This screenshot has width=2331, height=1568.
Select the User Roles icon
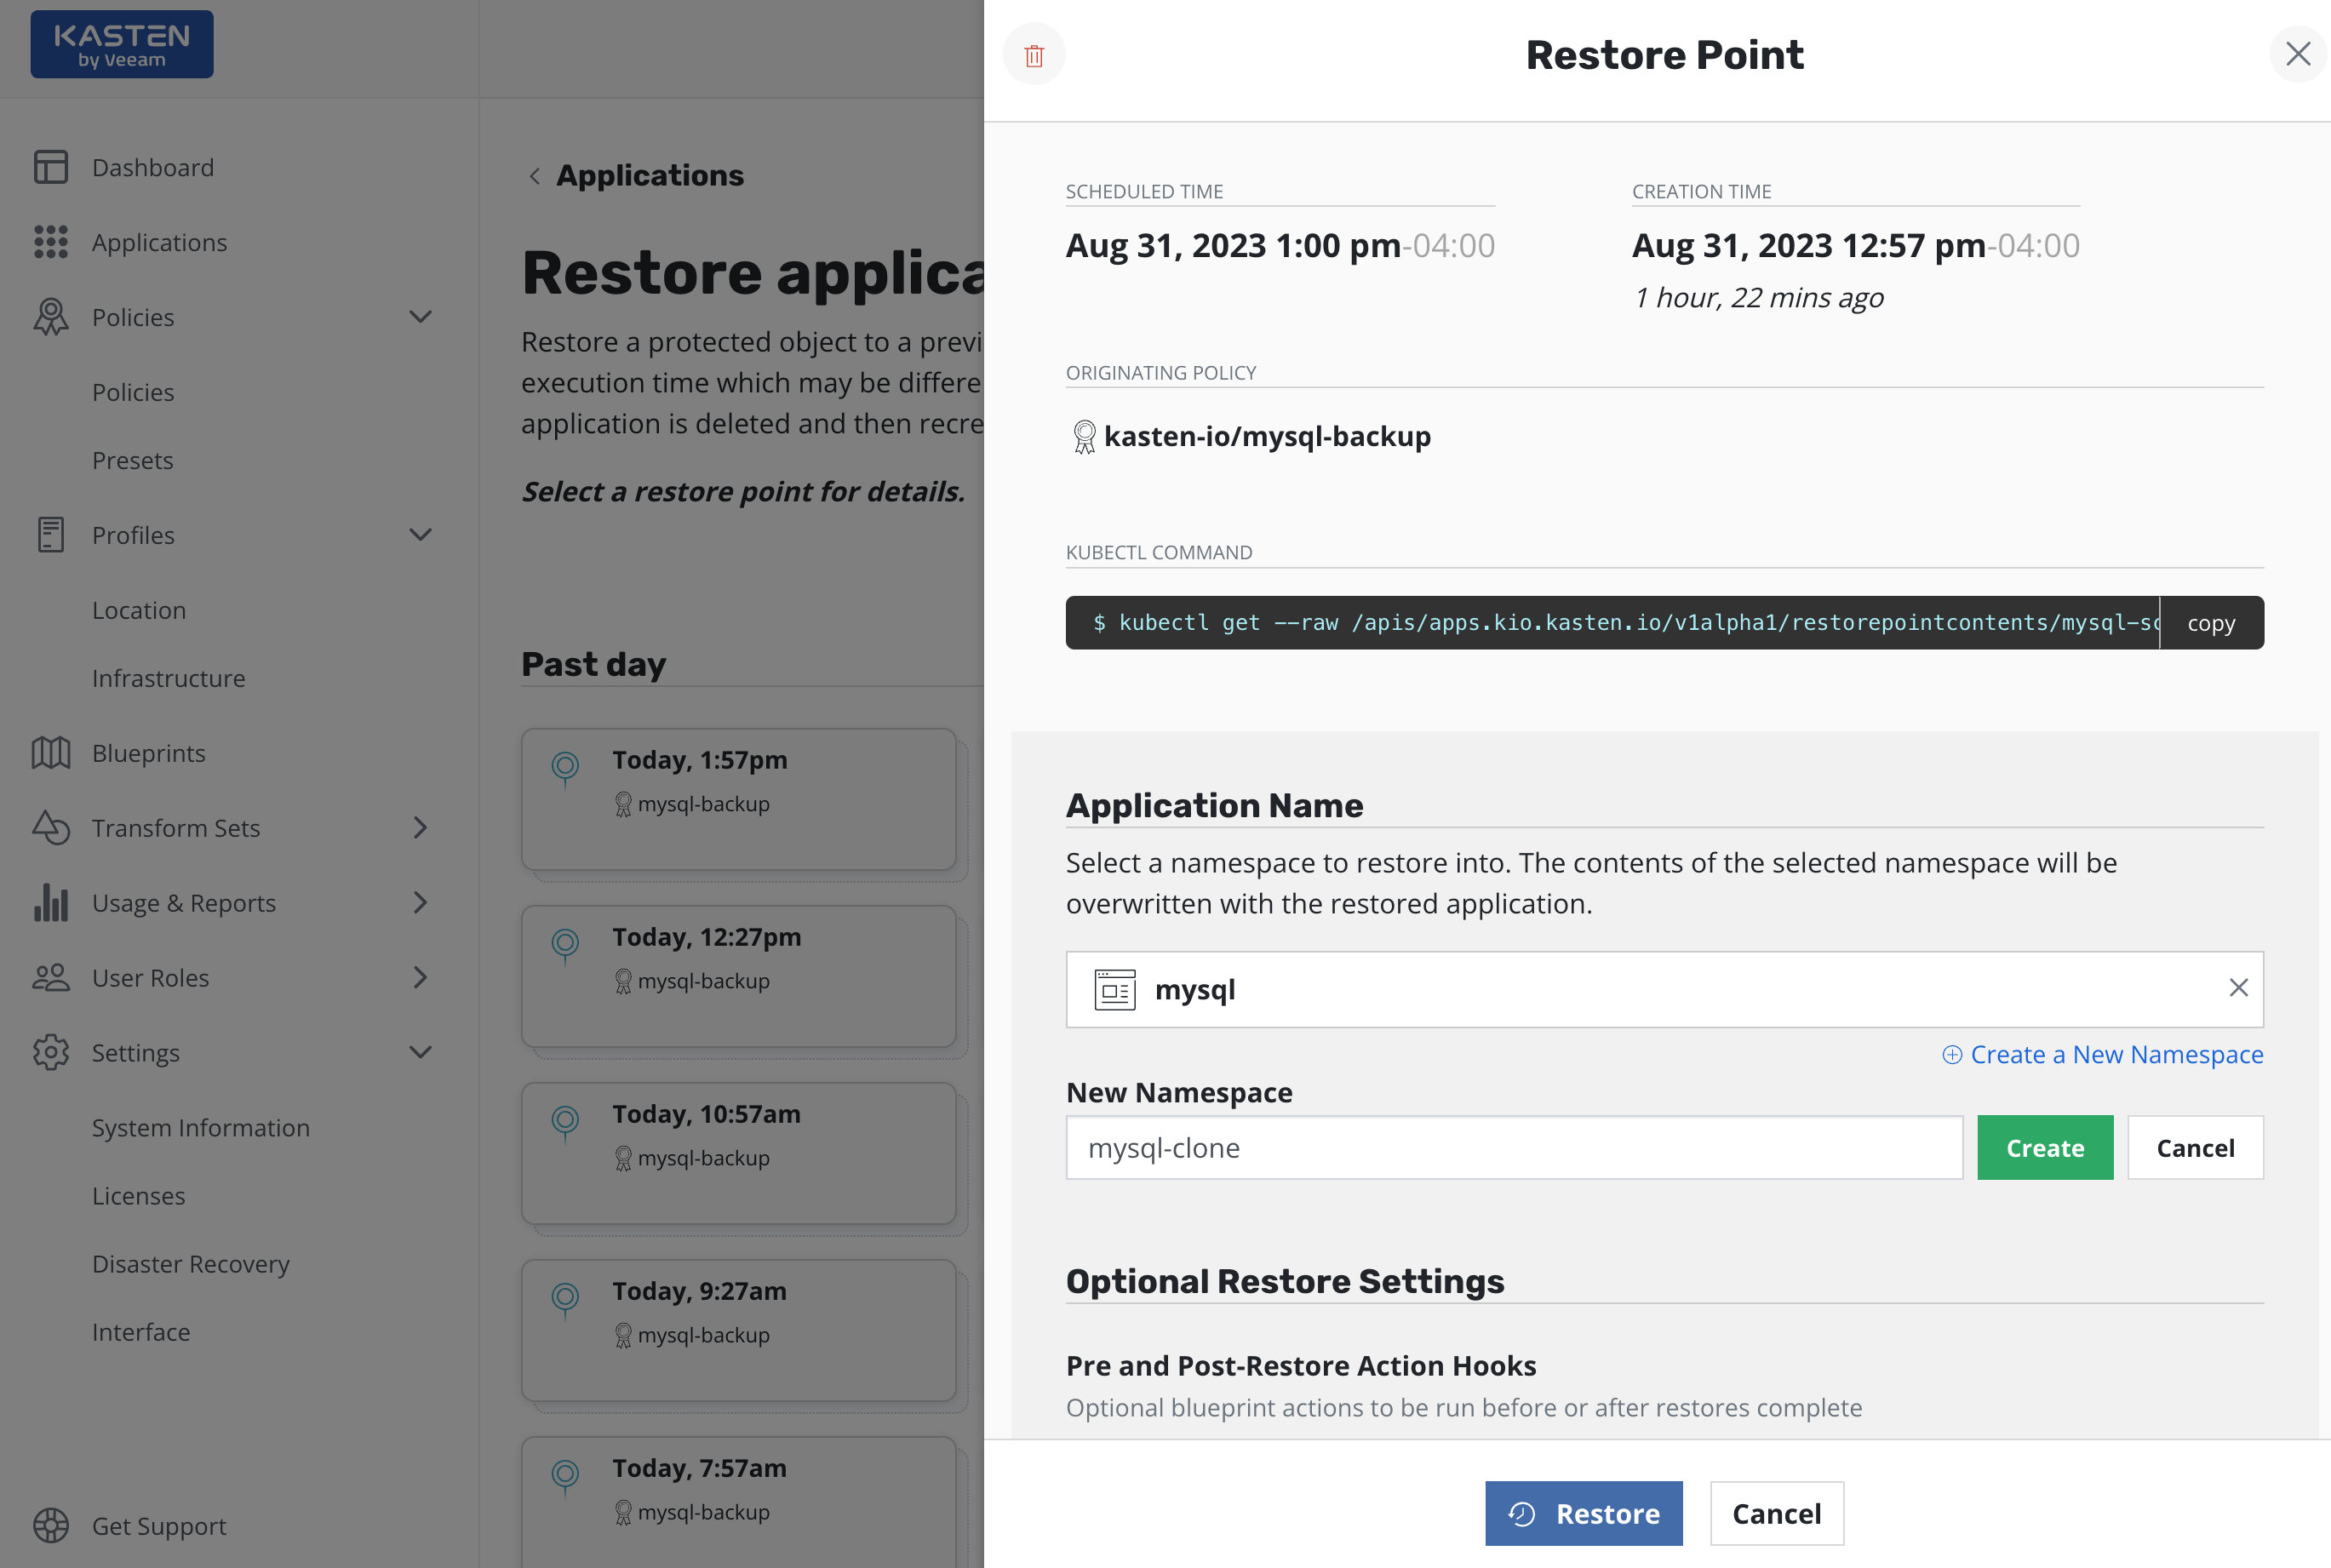[50, 978]
